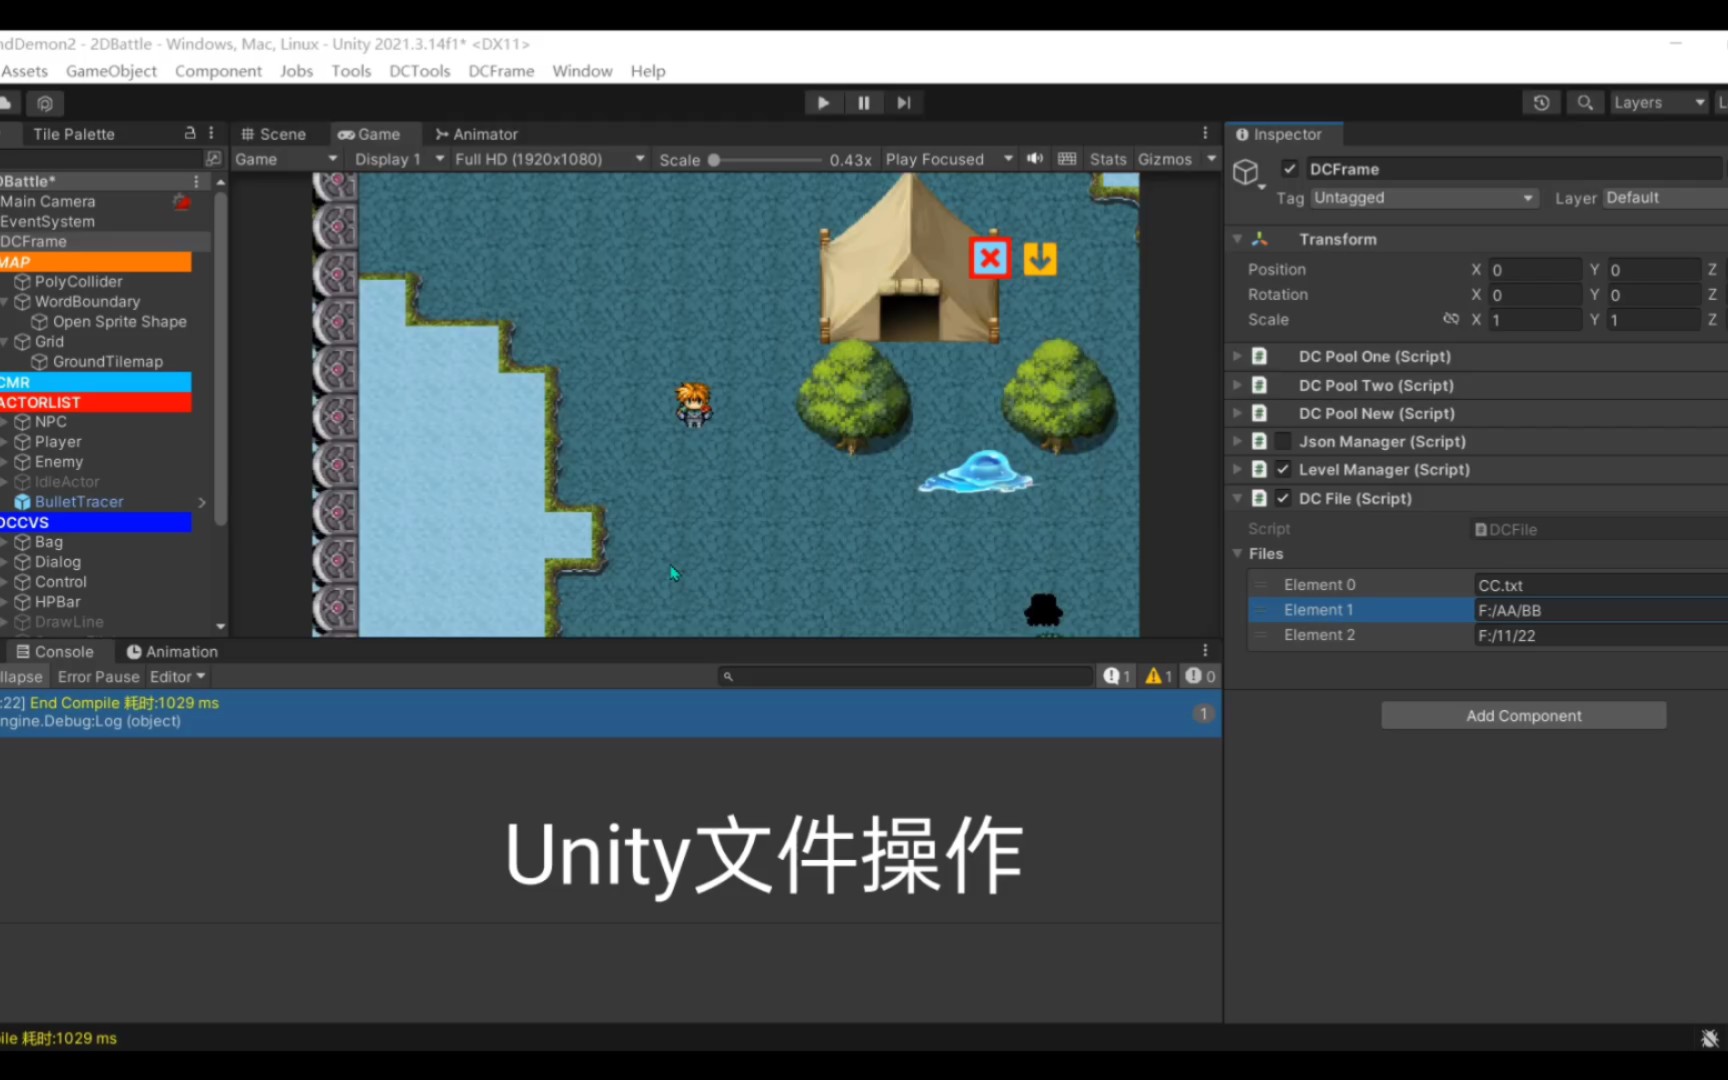Enable the Json Manager script checkbox

1282,441
